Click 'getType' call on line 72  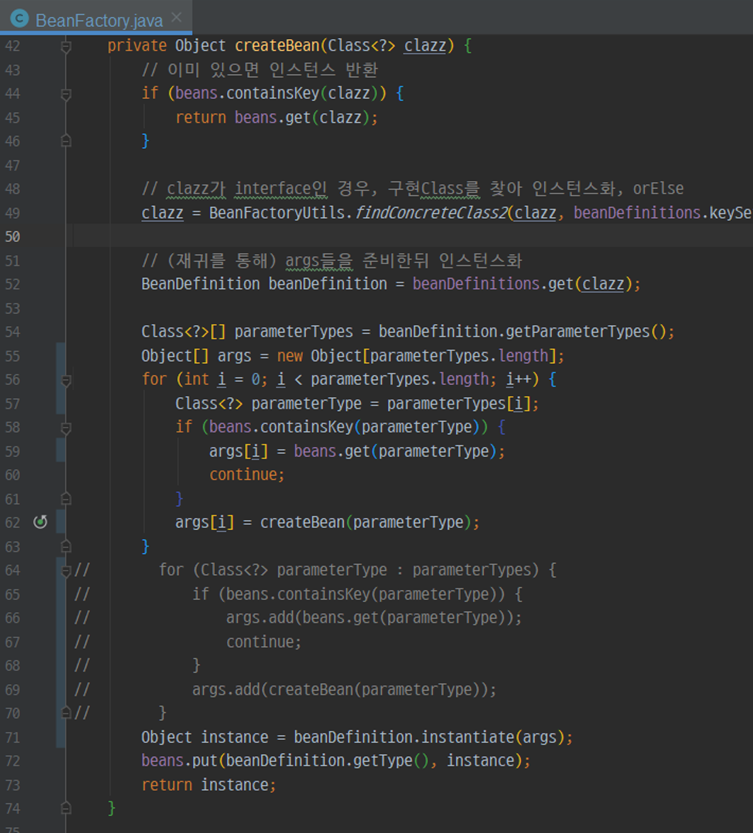click(383, 761)
